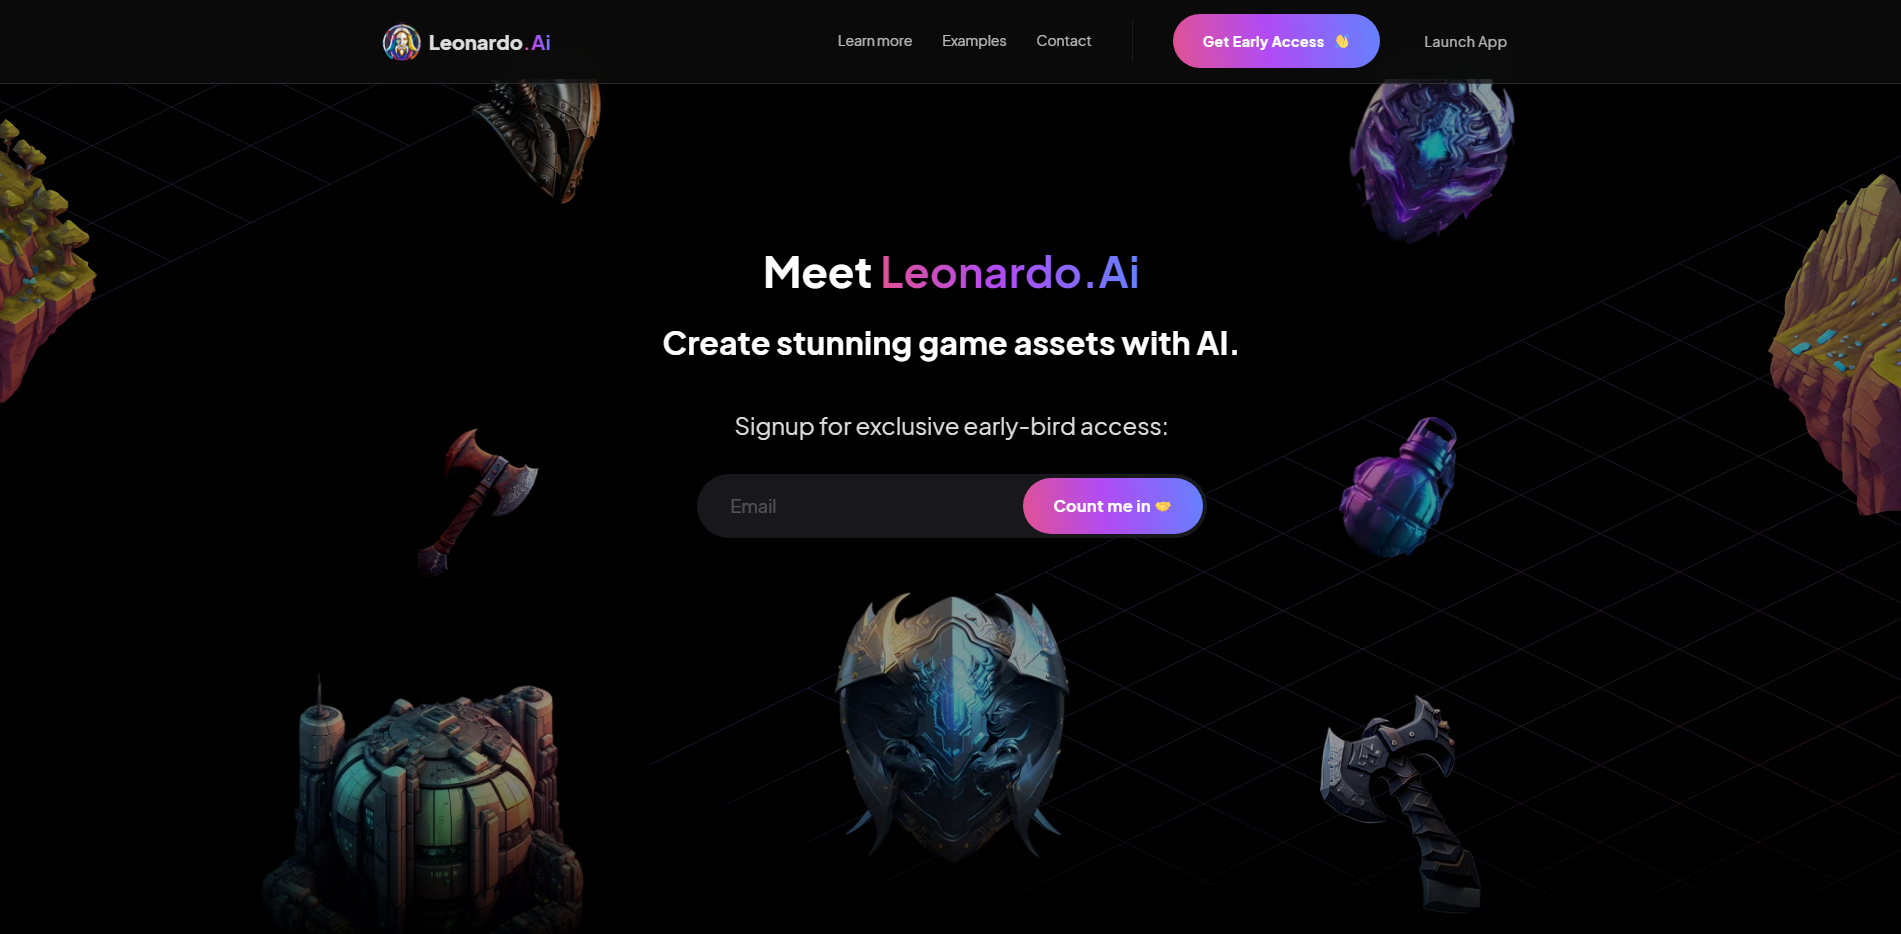Click the purple crystal shield artwork
1901x934 pixels.
tap(1431, 162)
